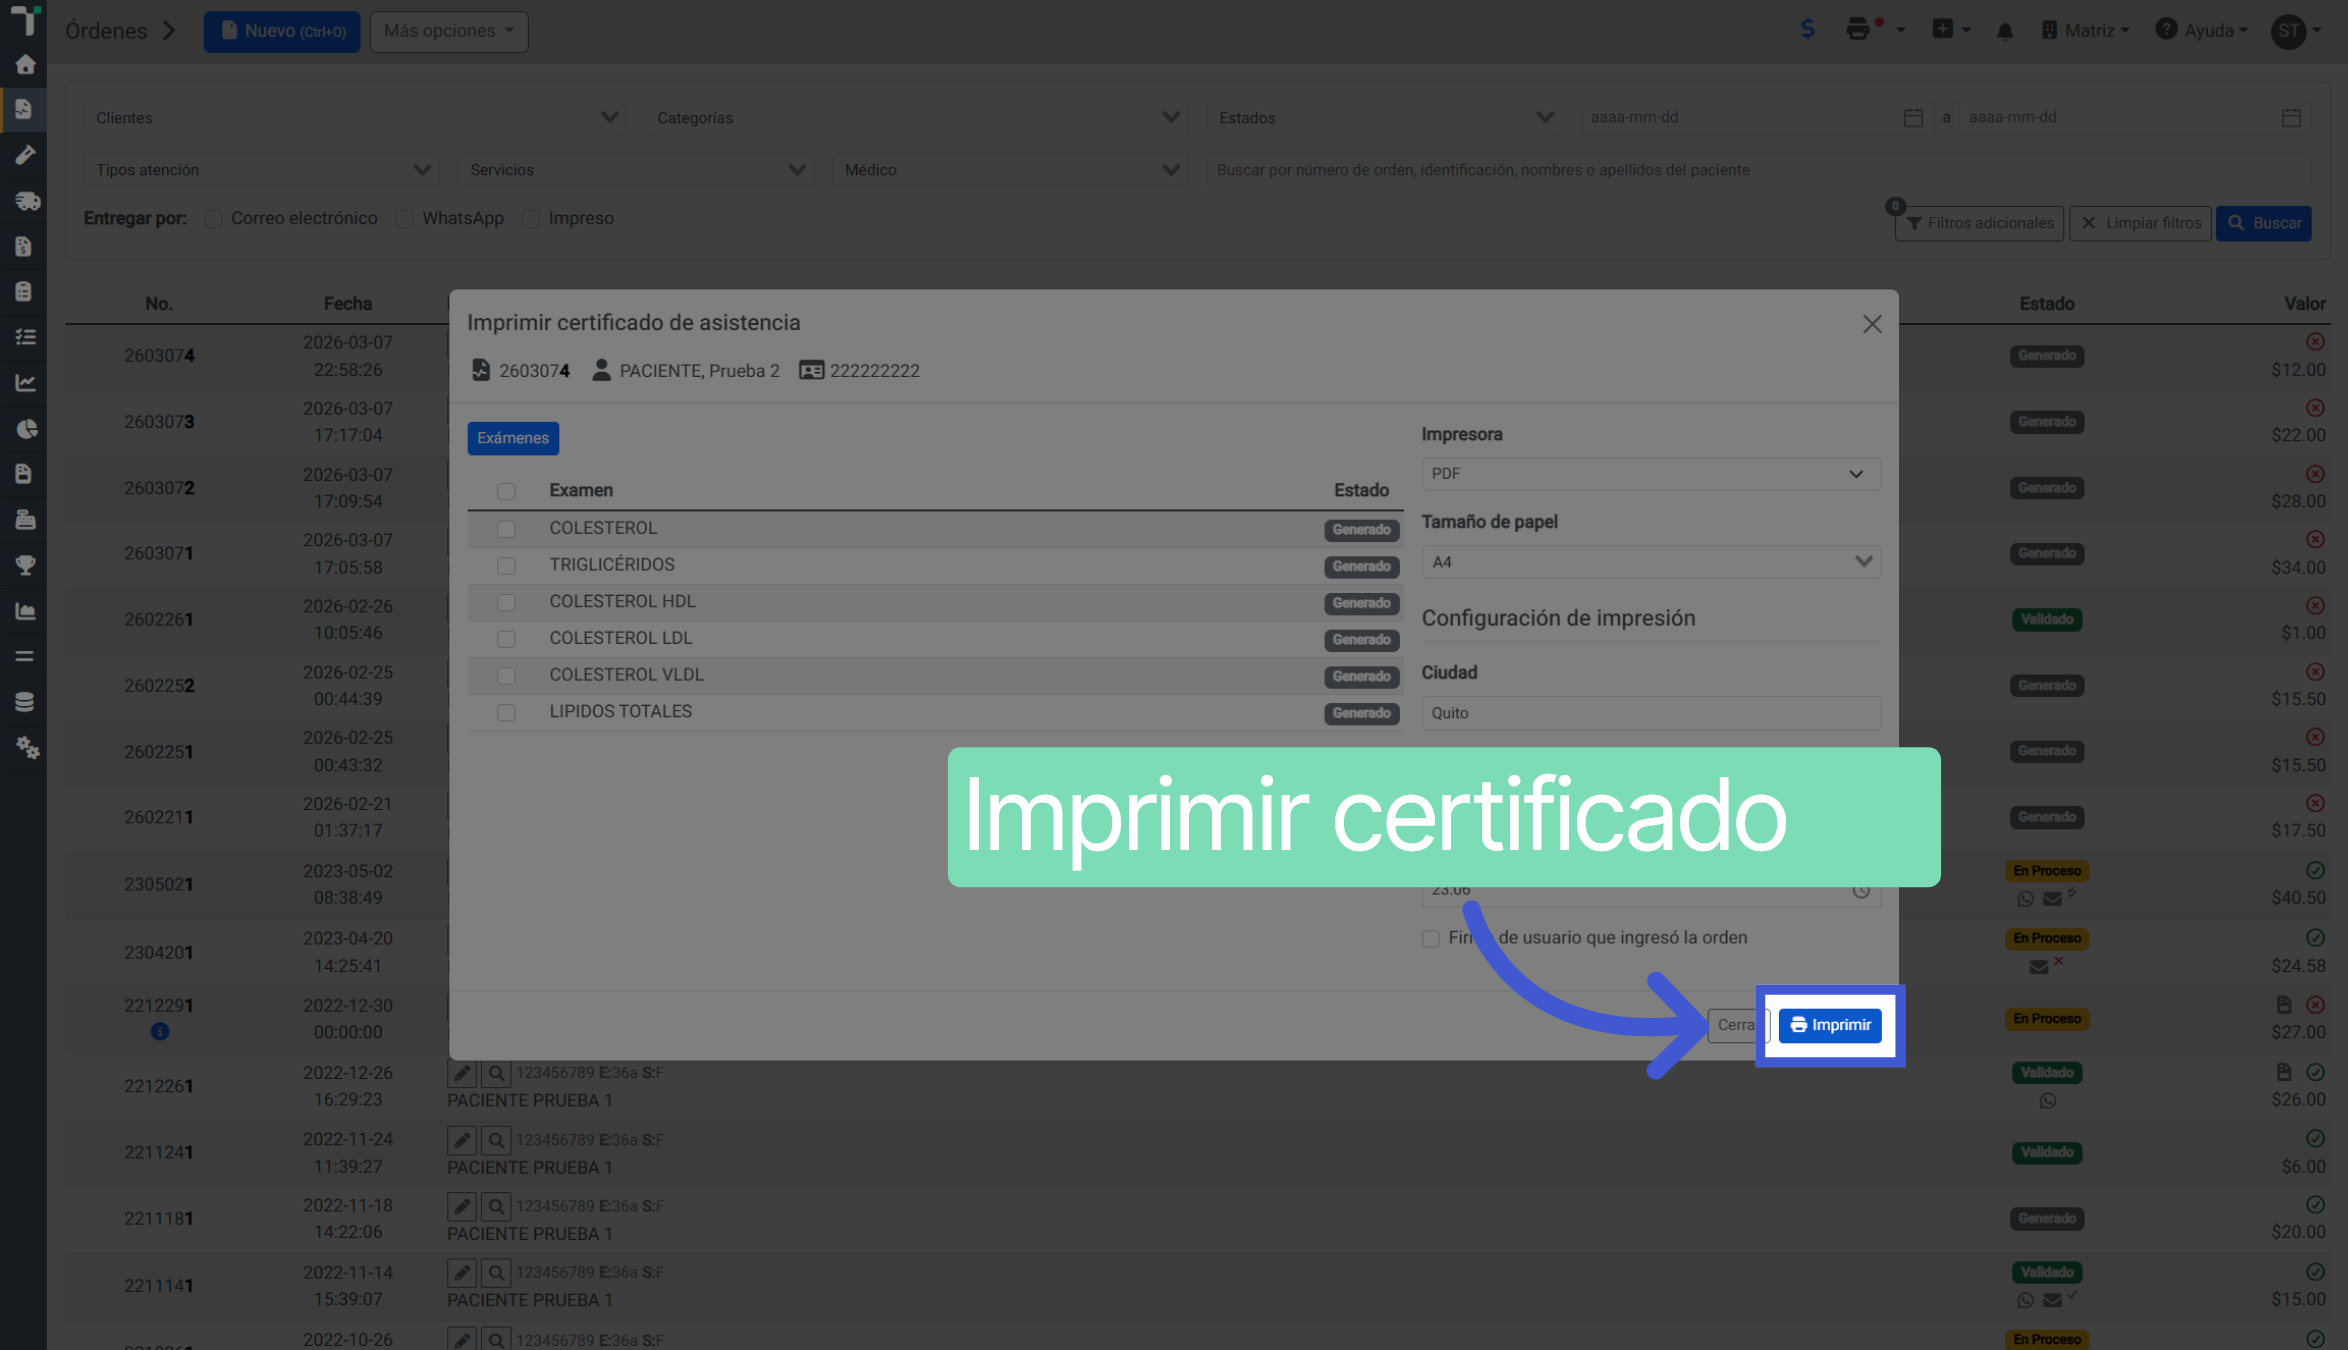Click the edit pencil icon for order 2211241
Screen dimensions: 2348x1350
461,1140
